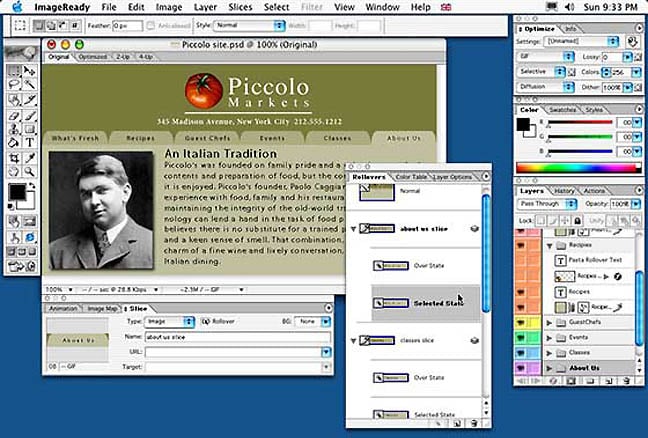Screen dimensions: 648x438
Task: Select the Magic Wand tool
Action: tap(29, 85)
